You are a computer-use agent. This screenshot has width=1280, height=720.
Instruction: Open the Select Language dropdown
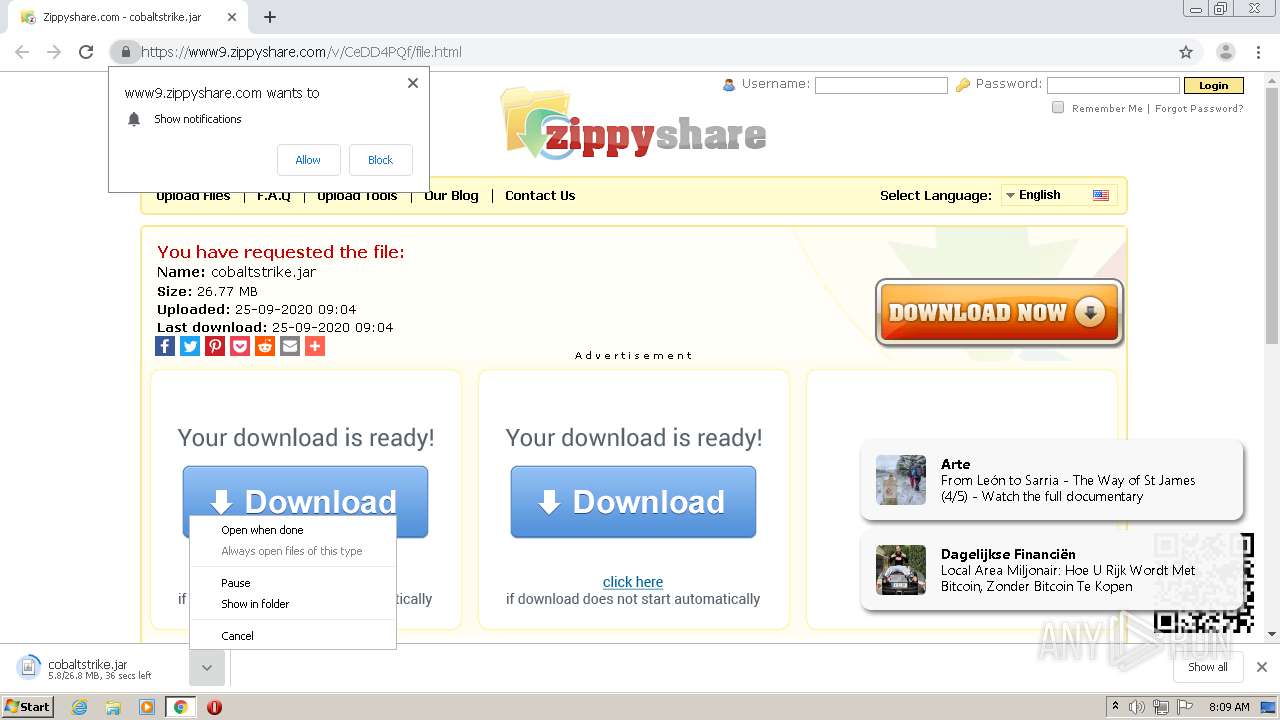[1059, 195]
